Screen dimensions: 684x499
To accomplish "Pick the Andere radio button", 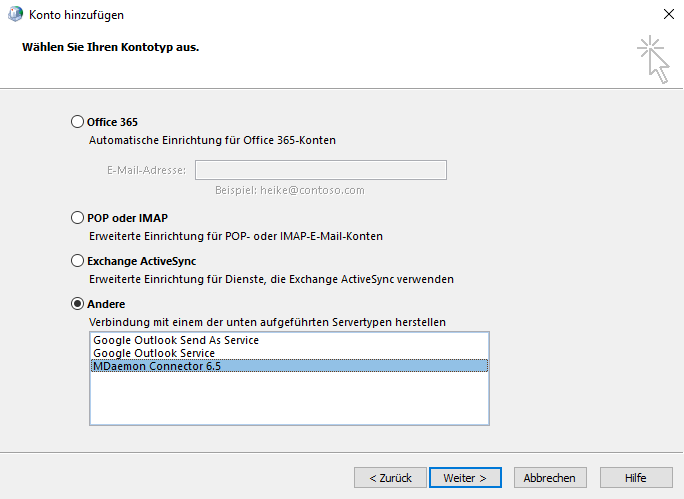I will [78, 304].
